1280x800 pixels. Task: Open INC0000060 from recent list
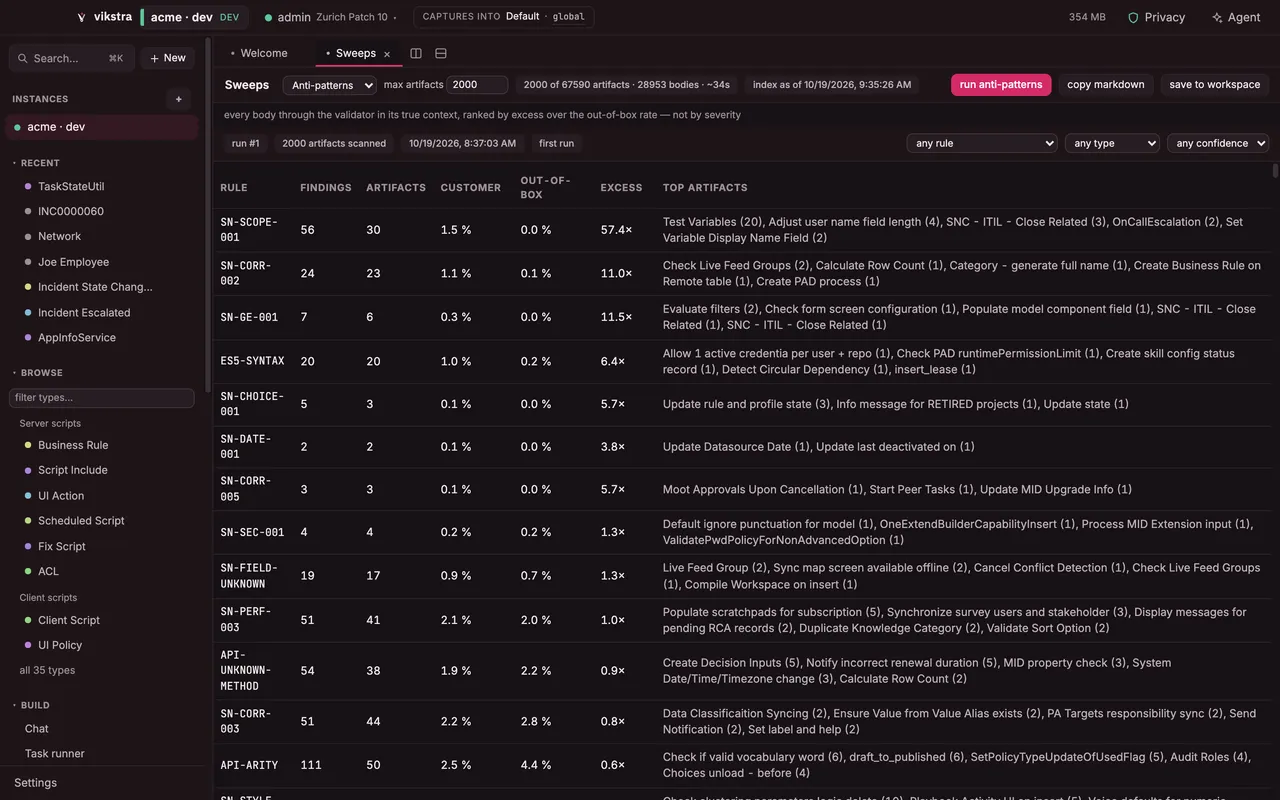(71, 212)
